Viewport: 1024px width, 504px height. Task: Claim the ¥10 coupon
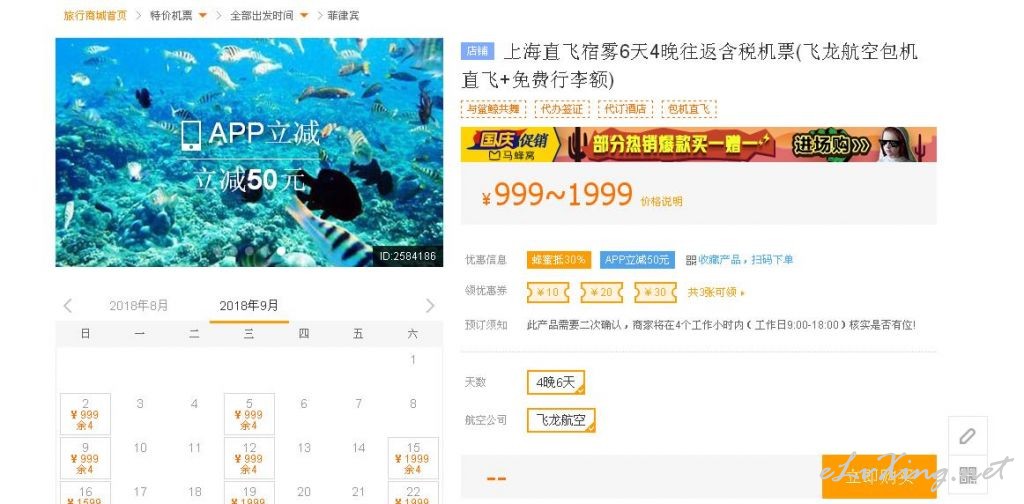[548, 292]
